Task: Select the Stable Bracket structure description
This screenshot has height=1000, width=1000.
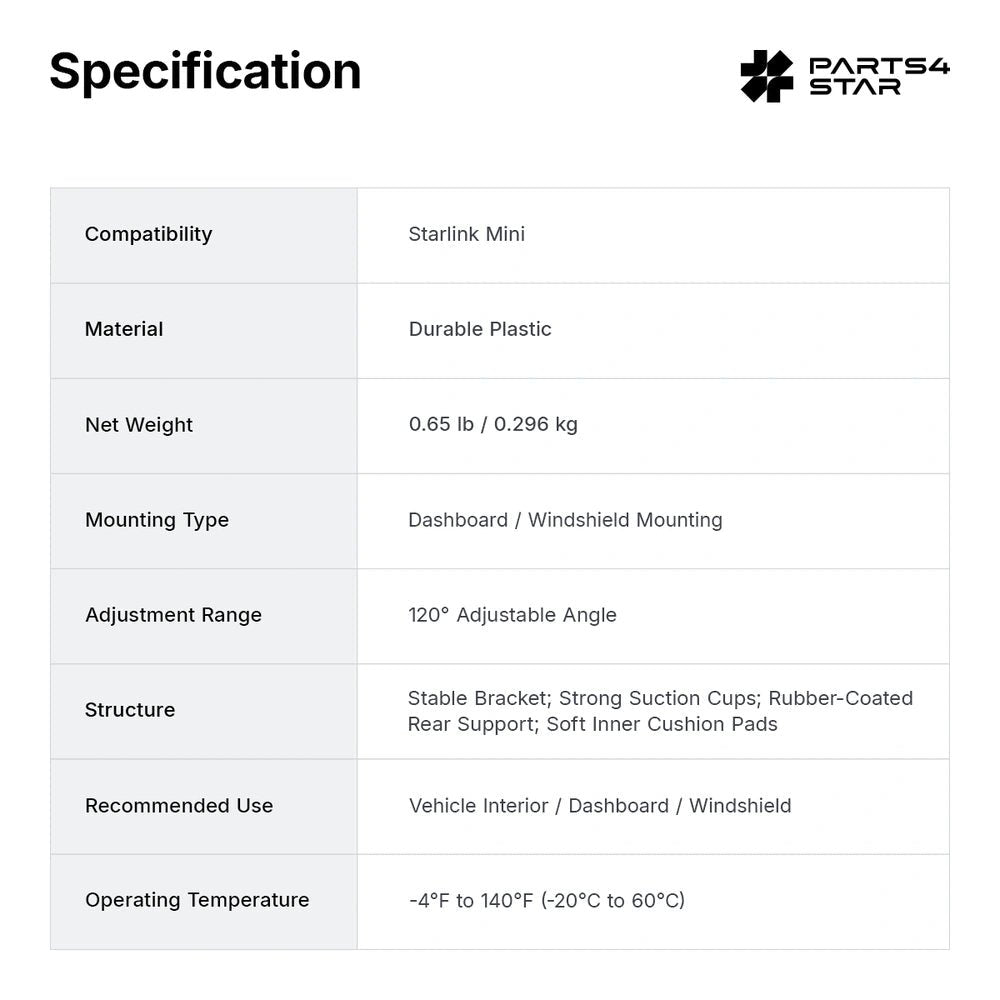Action: click(x=661, y=711)
